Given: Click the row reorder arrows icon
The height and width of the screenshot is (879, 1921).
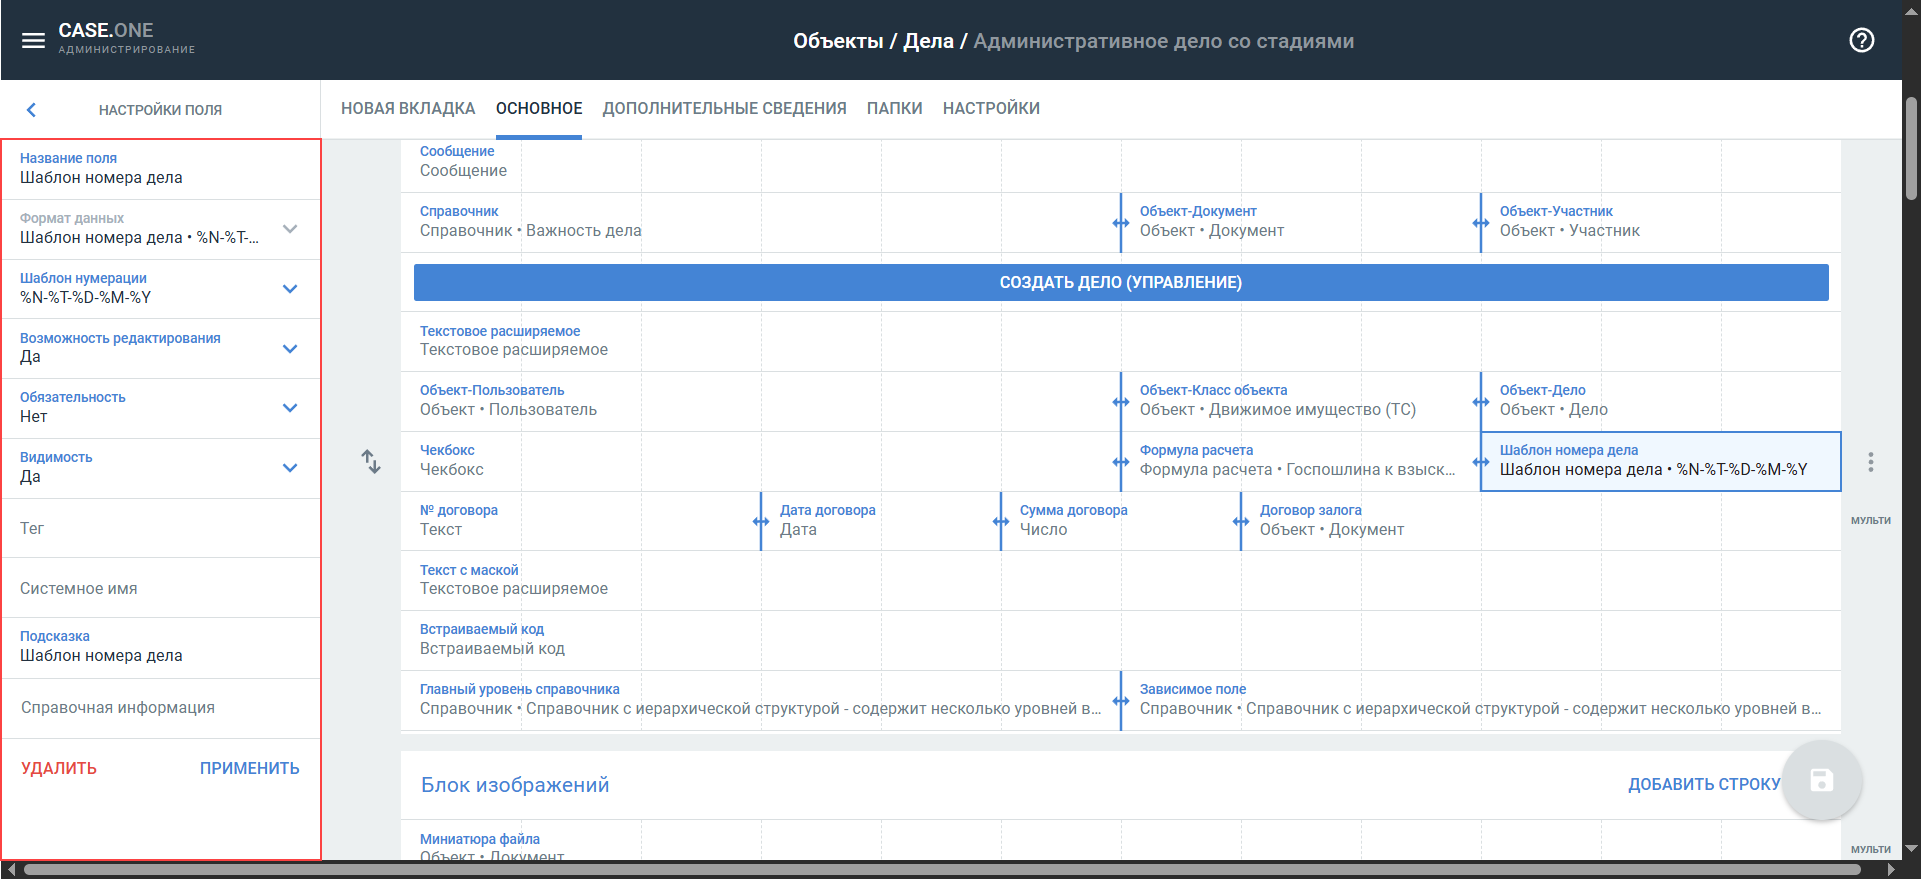Looking at the screenshot, I should (x=371, y=461).
